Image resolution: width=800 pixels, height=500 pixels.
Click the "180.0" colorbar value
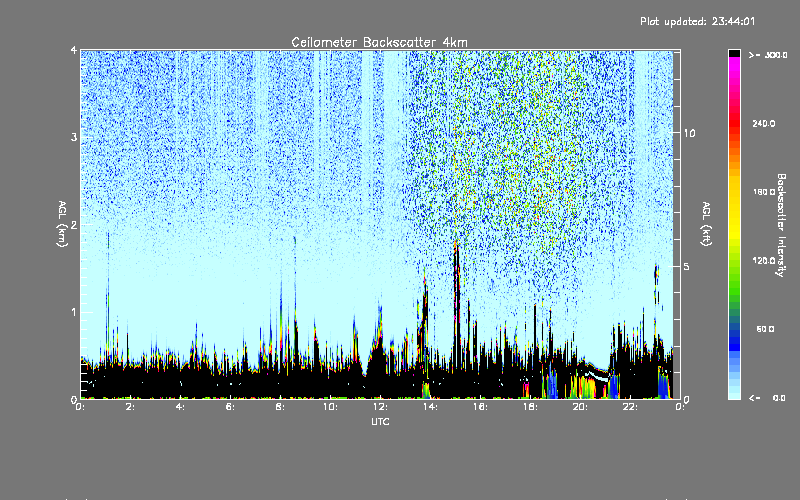point(764,192)
